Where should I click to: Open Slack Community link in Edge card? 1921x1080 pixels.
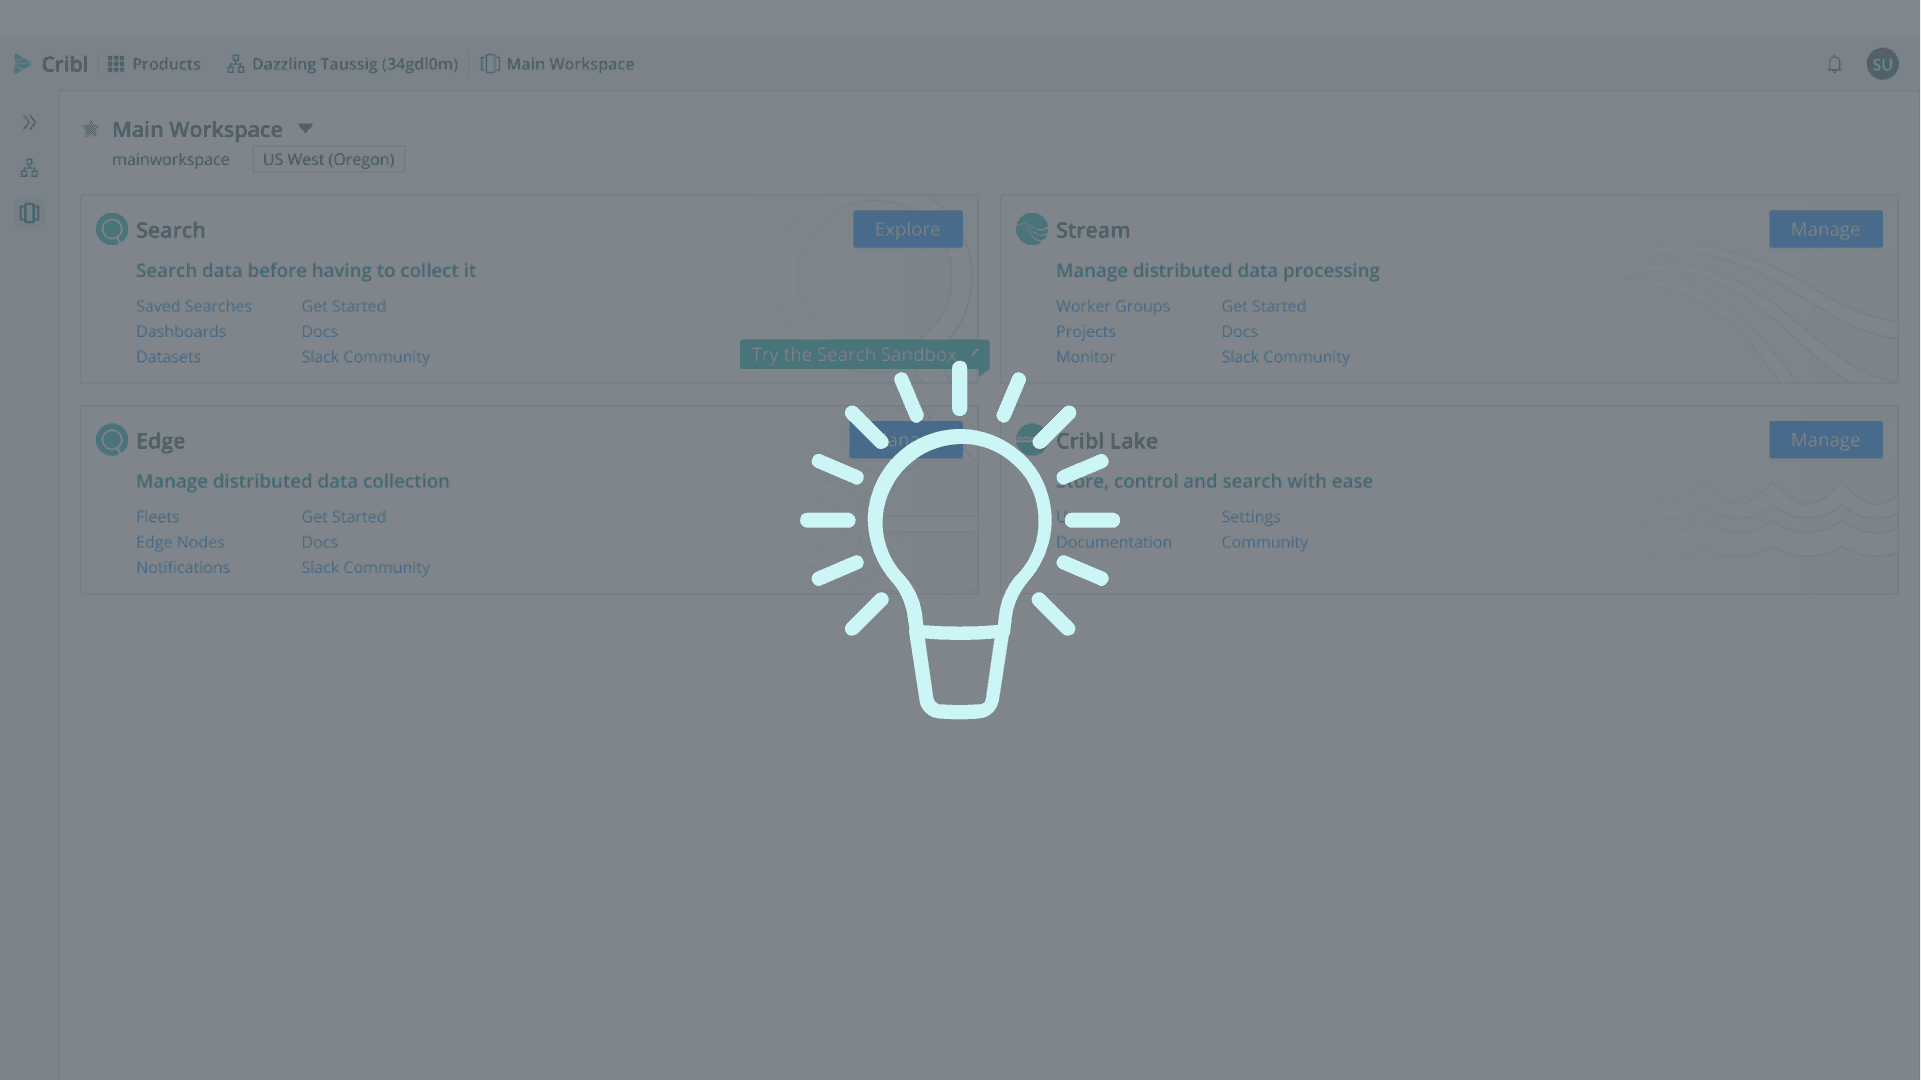(x=365, y=567)
